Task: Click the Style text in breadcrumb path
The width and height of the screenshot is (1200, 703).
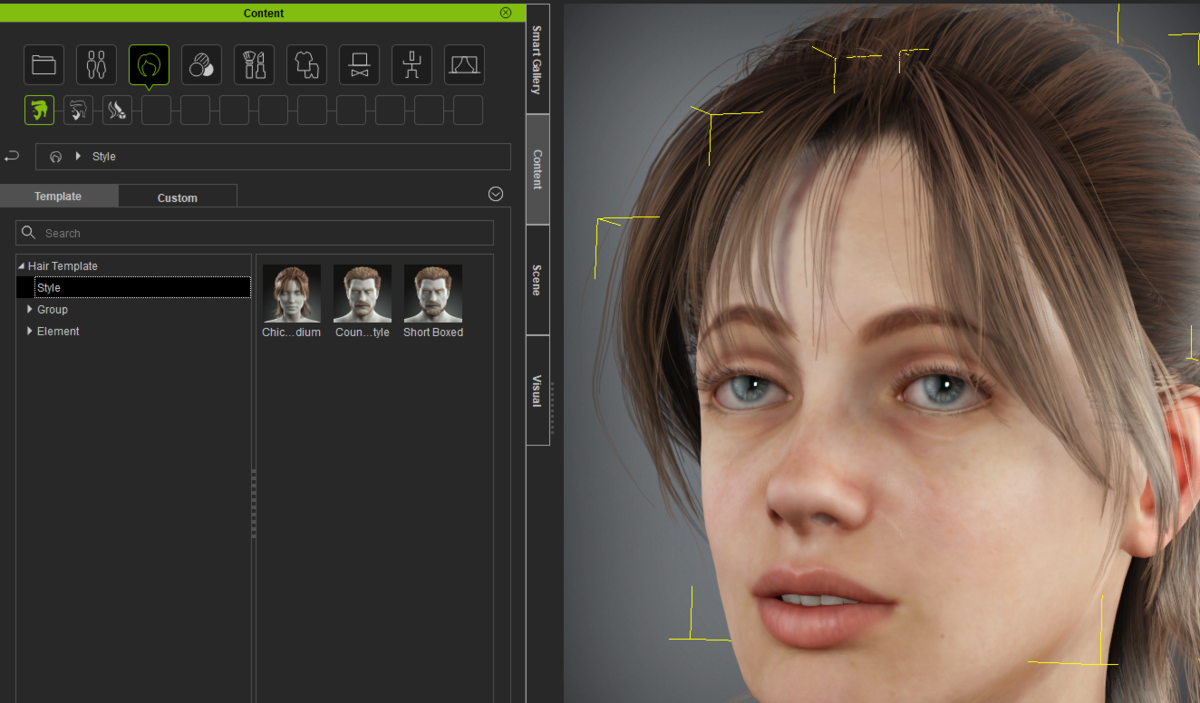Action: tap(104, 157)
